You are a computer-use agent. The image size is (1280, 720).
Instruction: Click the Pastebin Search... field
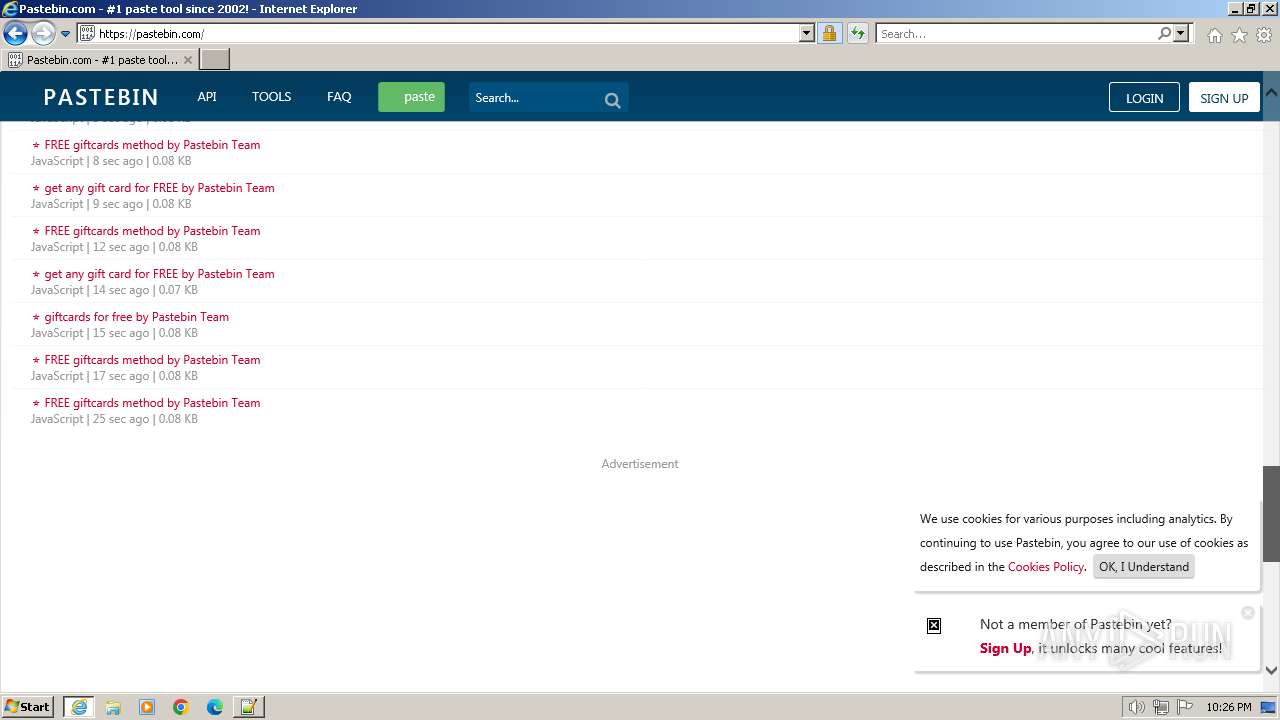pos(533,98)
